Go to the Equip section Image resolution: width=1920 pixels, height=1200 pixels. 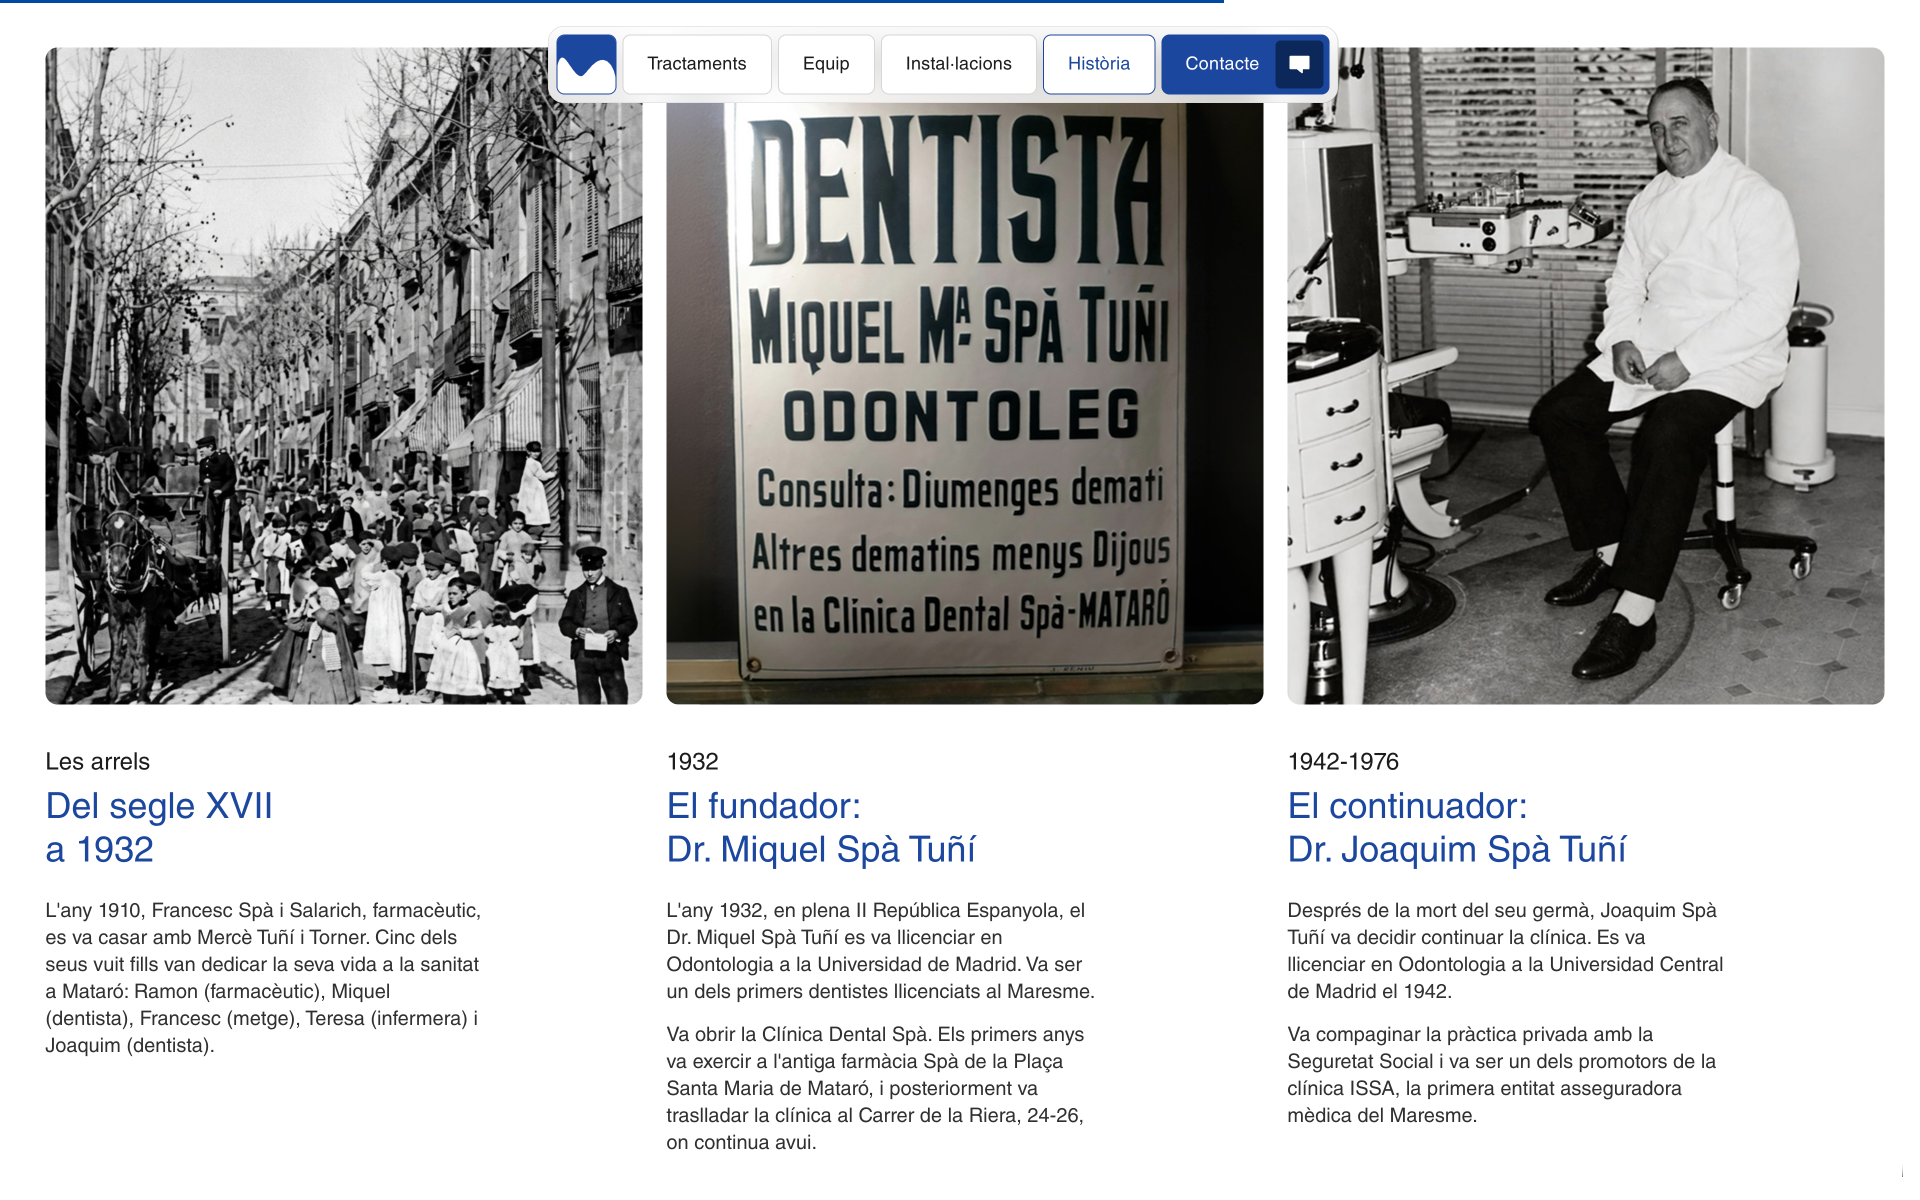tap(826, 64)
